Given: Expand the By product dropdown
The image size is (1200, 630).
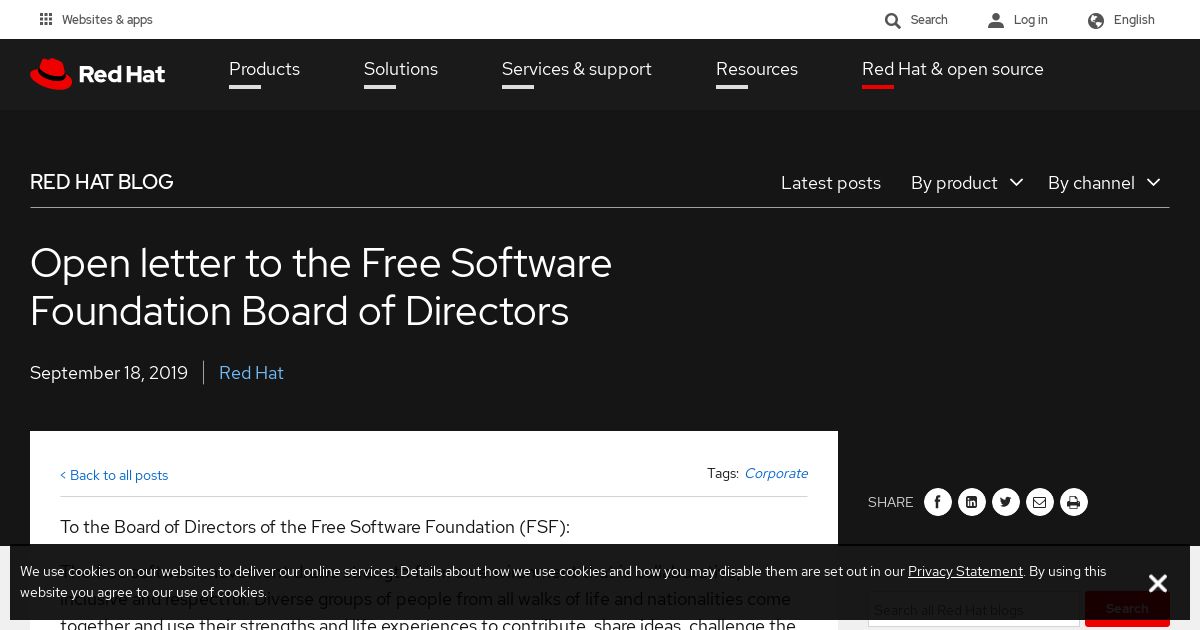Looking at the screenshot, I should [x=967, y=183].
